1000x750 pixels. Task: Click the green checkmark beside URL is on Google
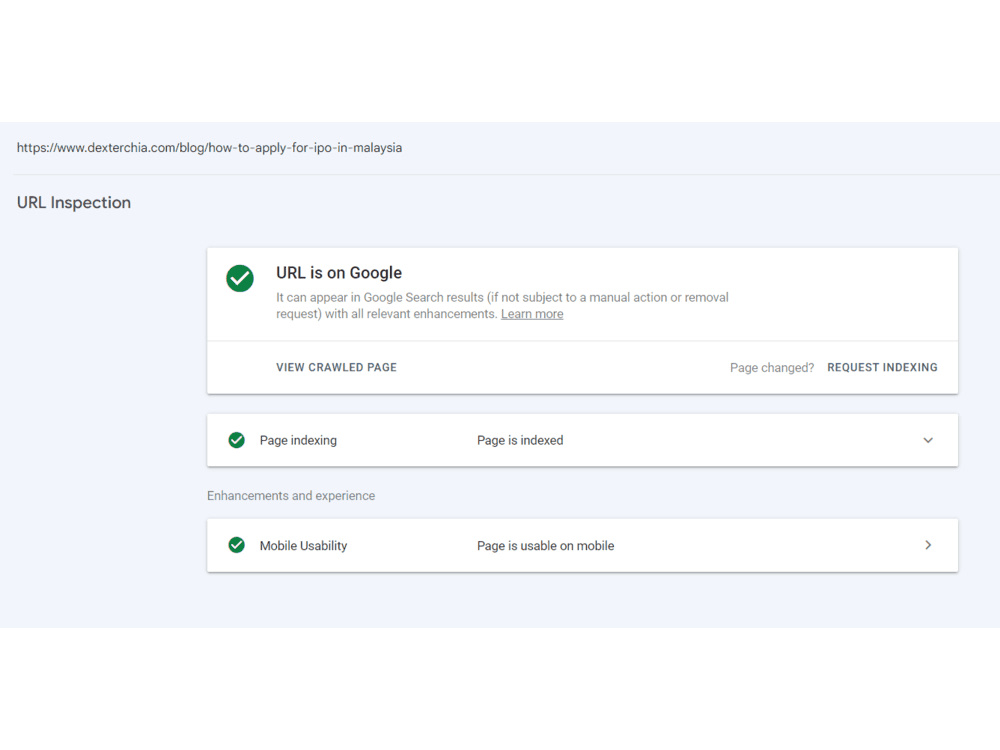[240, 278]
